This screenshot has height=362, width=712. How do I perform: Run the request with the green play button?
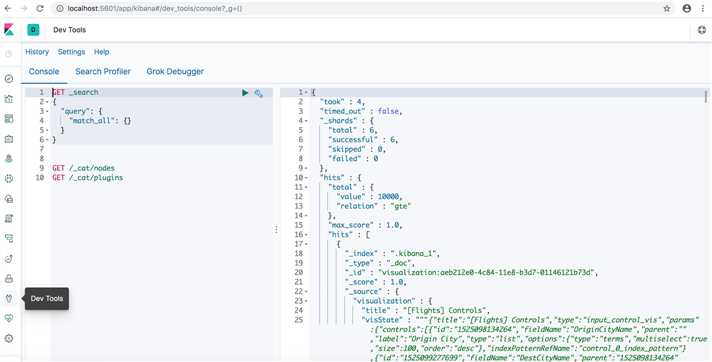(245, 93)
